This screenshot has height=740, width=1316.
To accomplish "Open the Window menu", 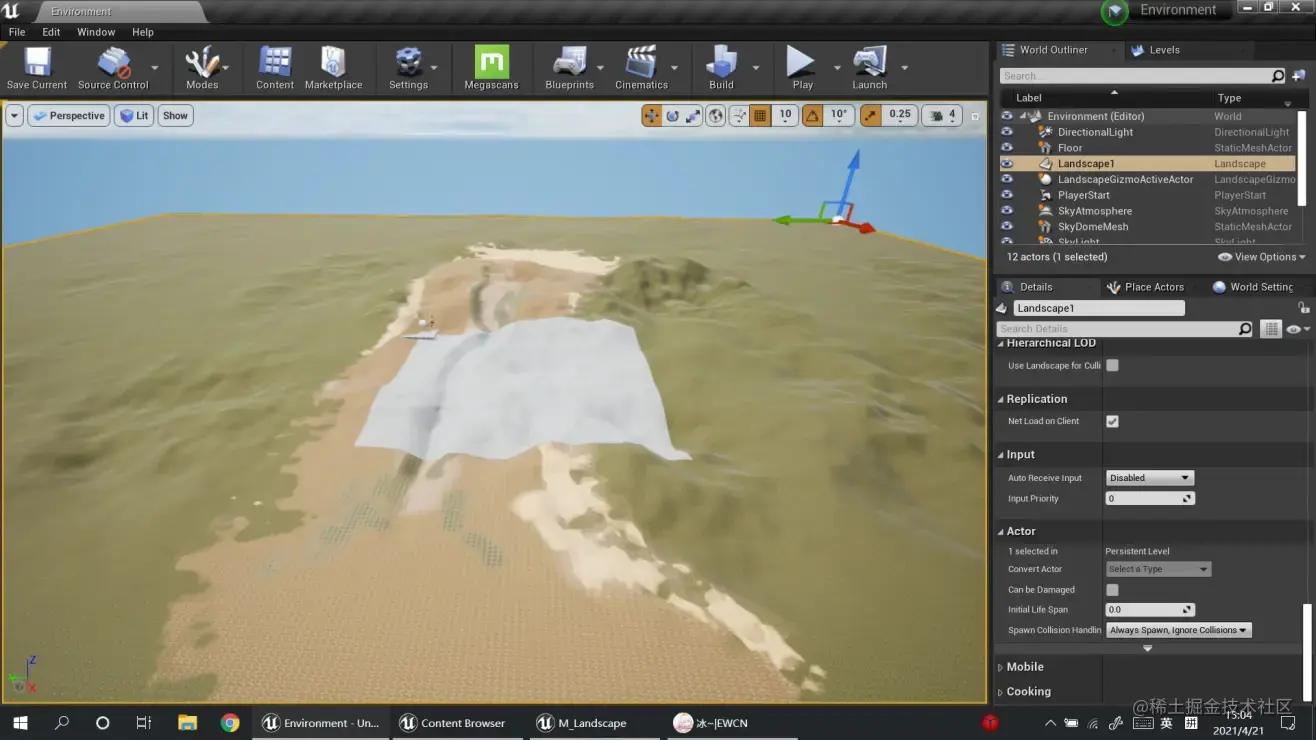I will point(96,32).
